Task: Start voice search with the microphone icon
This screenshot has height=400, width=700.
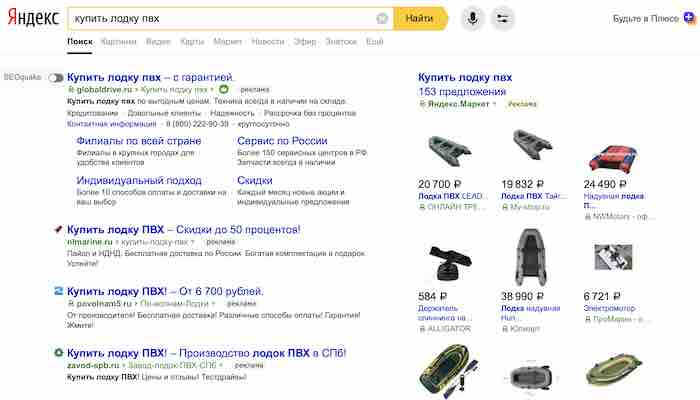Action: point(472,18)
